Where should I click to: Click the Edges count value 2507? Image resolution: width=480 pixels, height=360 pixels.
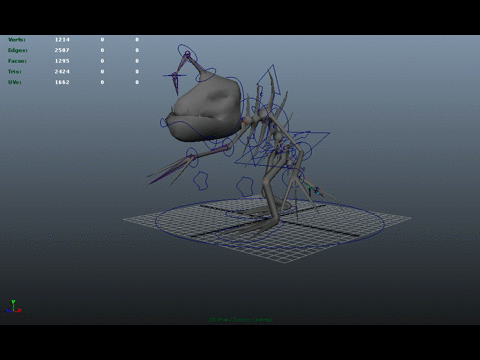click(x=62, y=50)
